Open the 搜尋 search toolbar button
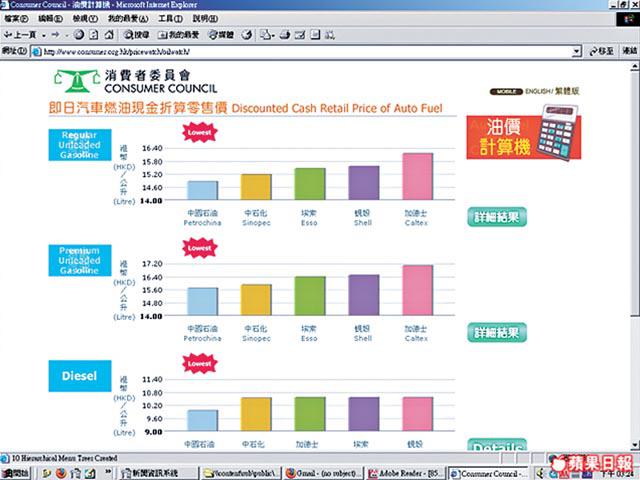The height and width of the screenshot is (480, 640). [137, 35]
